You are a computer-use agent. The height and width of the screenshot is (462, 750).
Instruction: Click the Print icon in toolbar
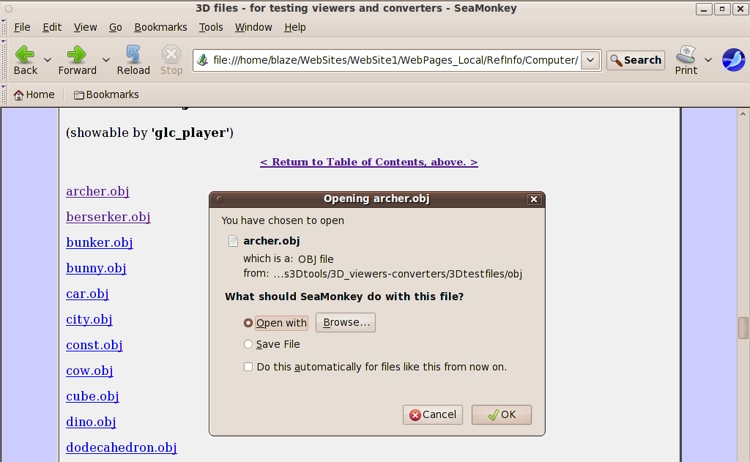[x=686, y=55]
